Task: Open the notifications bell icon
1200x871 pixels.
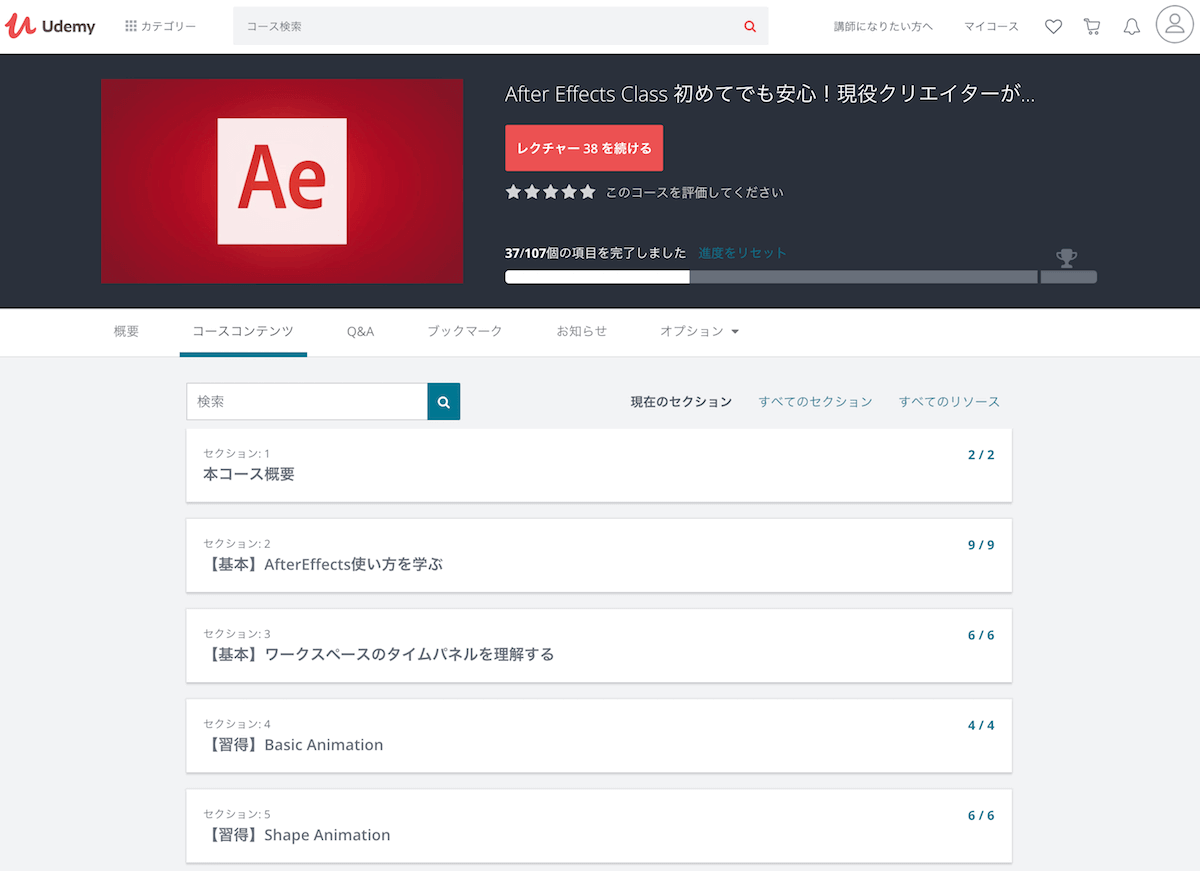Action: point(1131,27)
